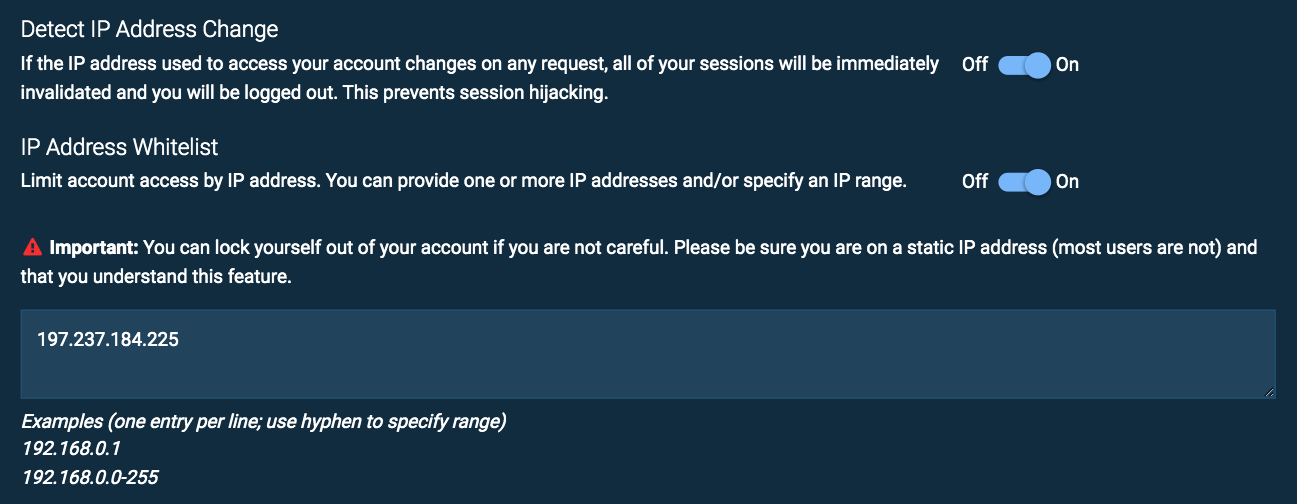1297x504 pixels.
Task: Click the example address 192.168.0.1
Action: [71, 449]
